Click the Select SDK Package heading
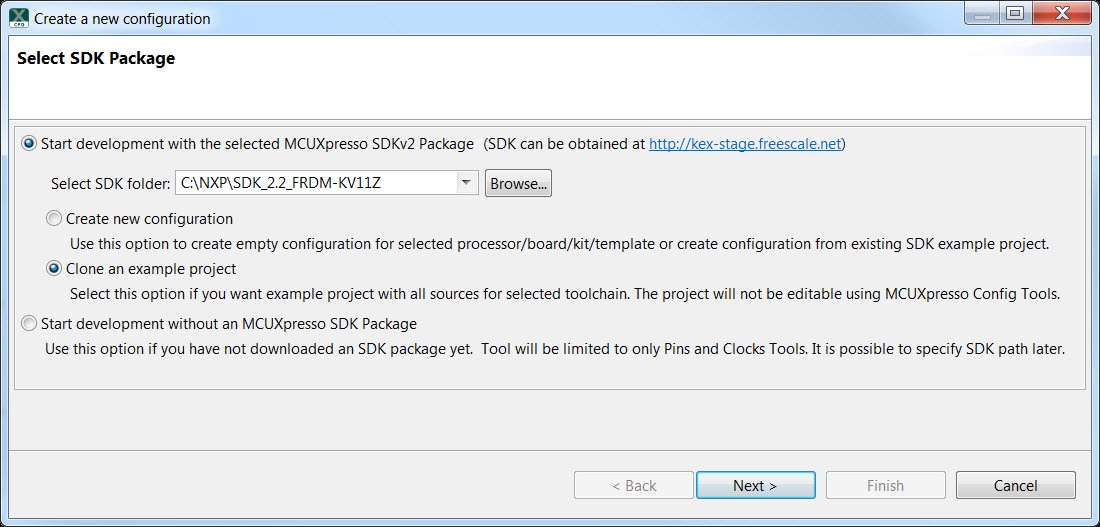This screenshot has width=1100, height=527. click(96, 59)
